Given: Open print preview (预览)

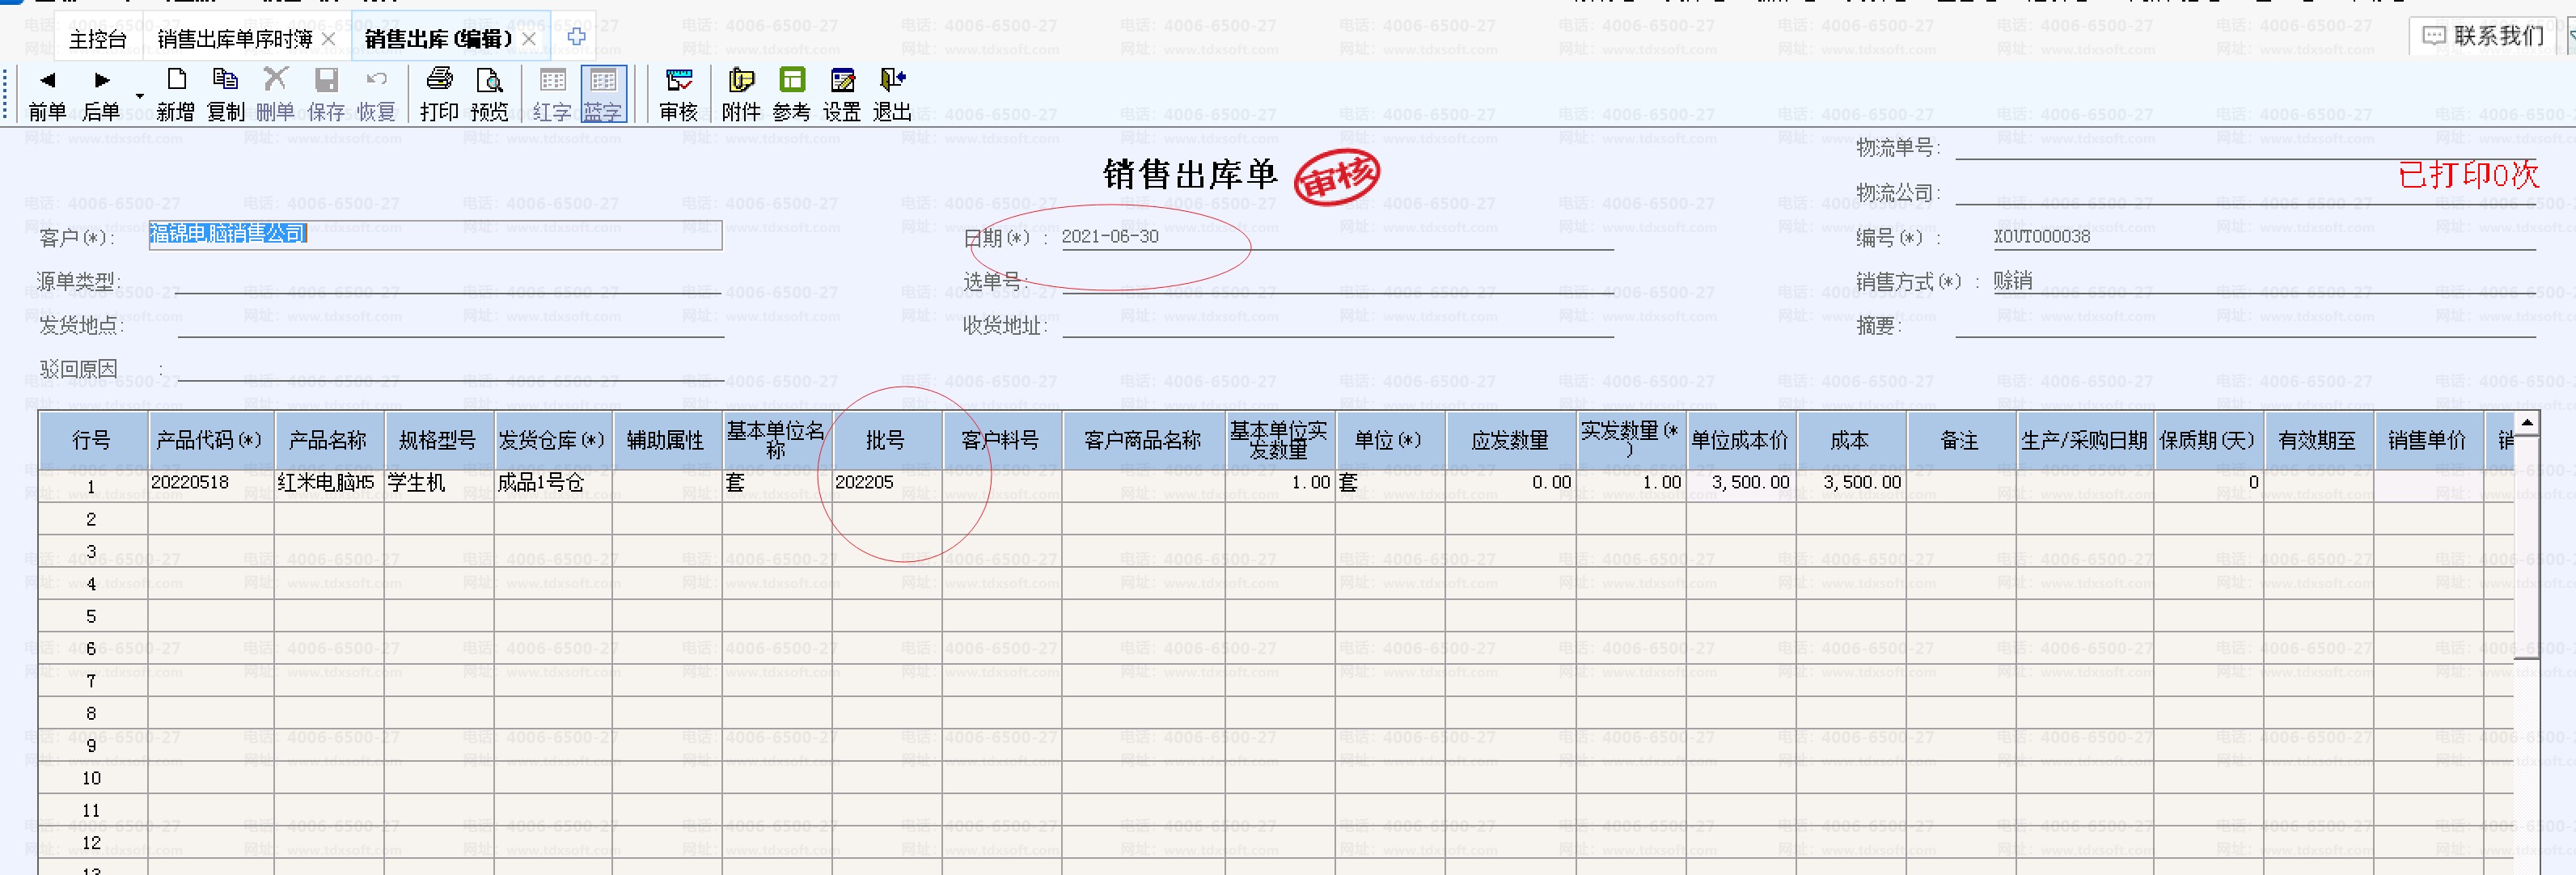Looking at the screenshot, I should click(489, 93).
